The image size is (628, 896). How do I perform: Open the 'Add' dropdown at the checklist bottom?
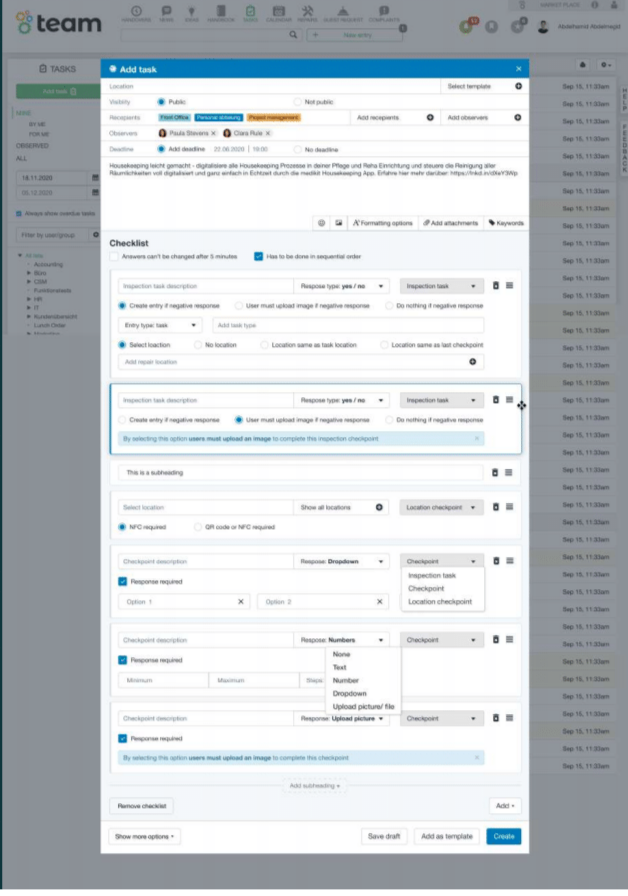point(505,806)
